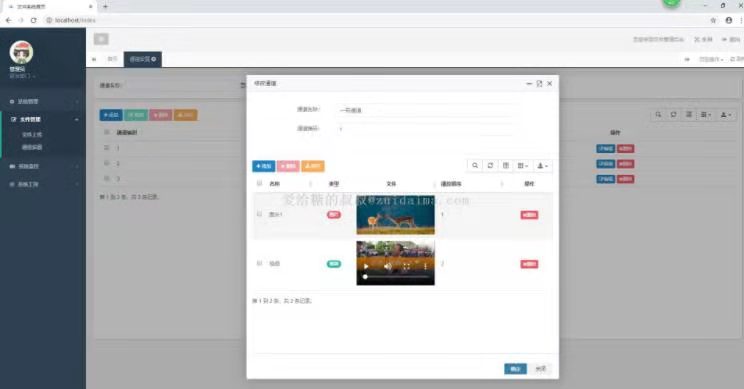Toggle the sidebar with the hamburger button
This screenshot has height=389, width=744.
101,39
